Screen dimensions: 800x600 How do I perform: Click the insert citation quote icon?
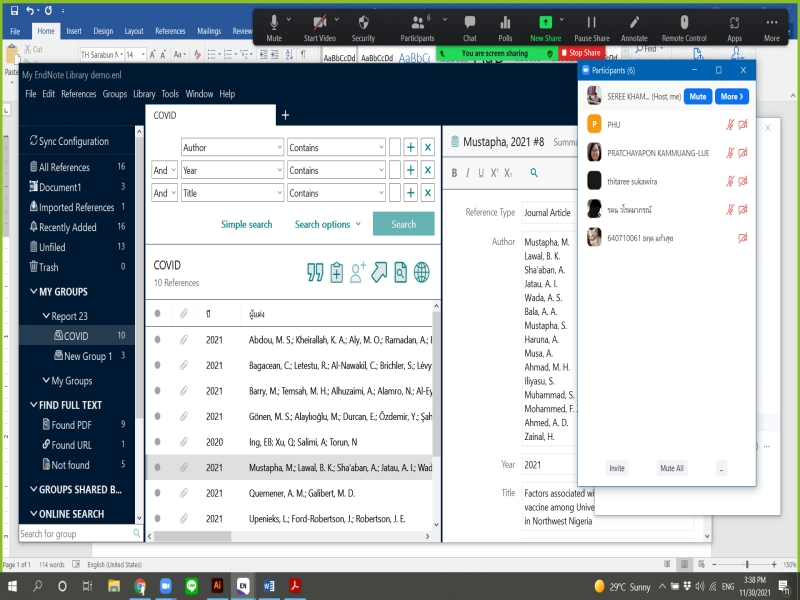(x=315, y=272)
